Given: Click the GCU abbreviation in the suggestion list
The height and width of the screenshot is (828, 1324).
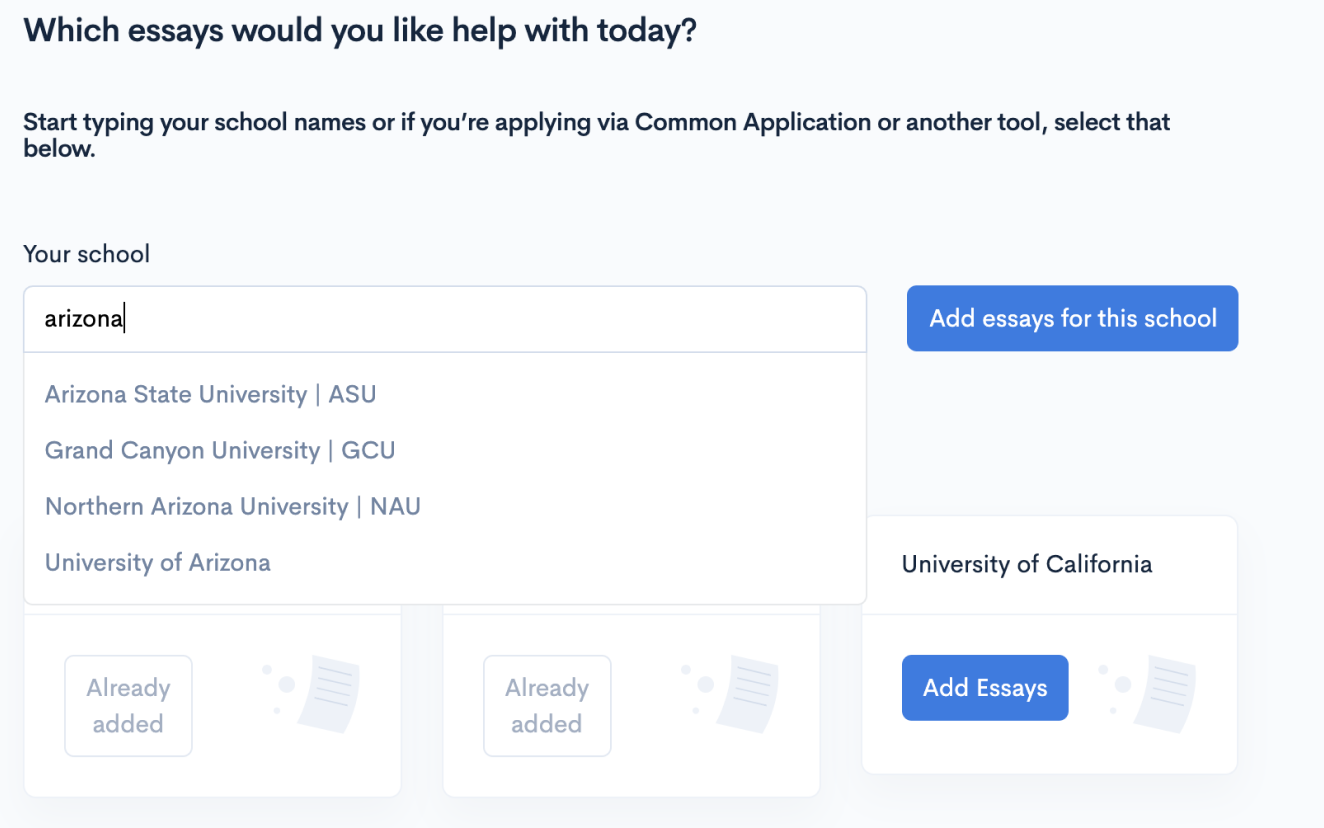Looking at the screenshot, I should click(x=368, y=450).
